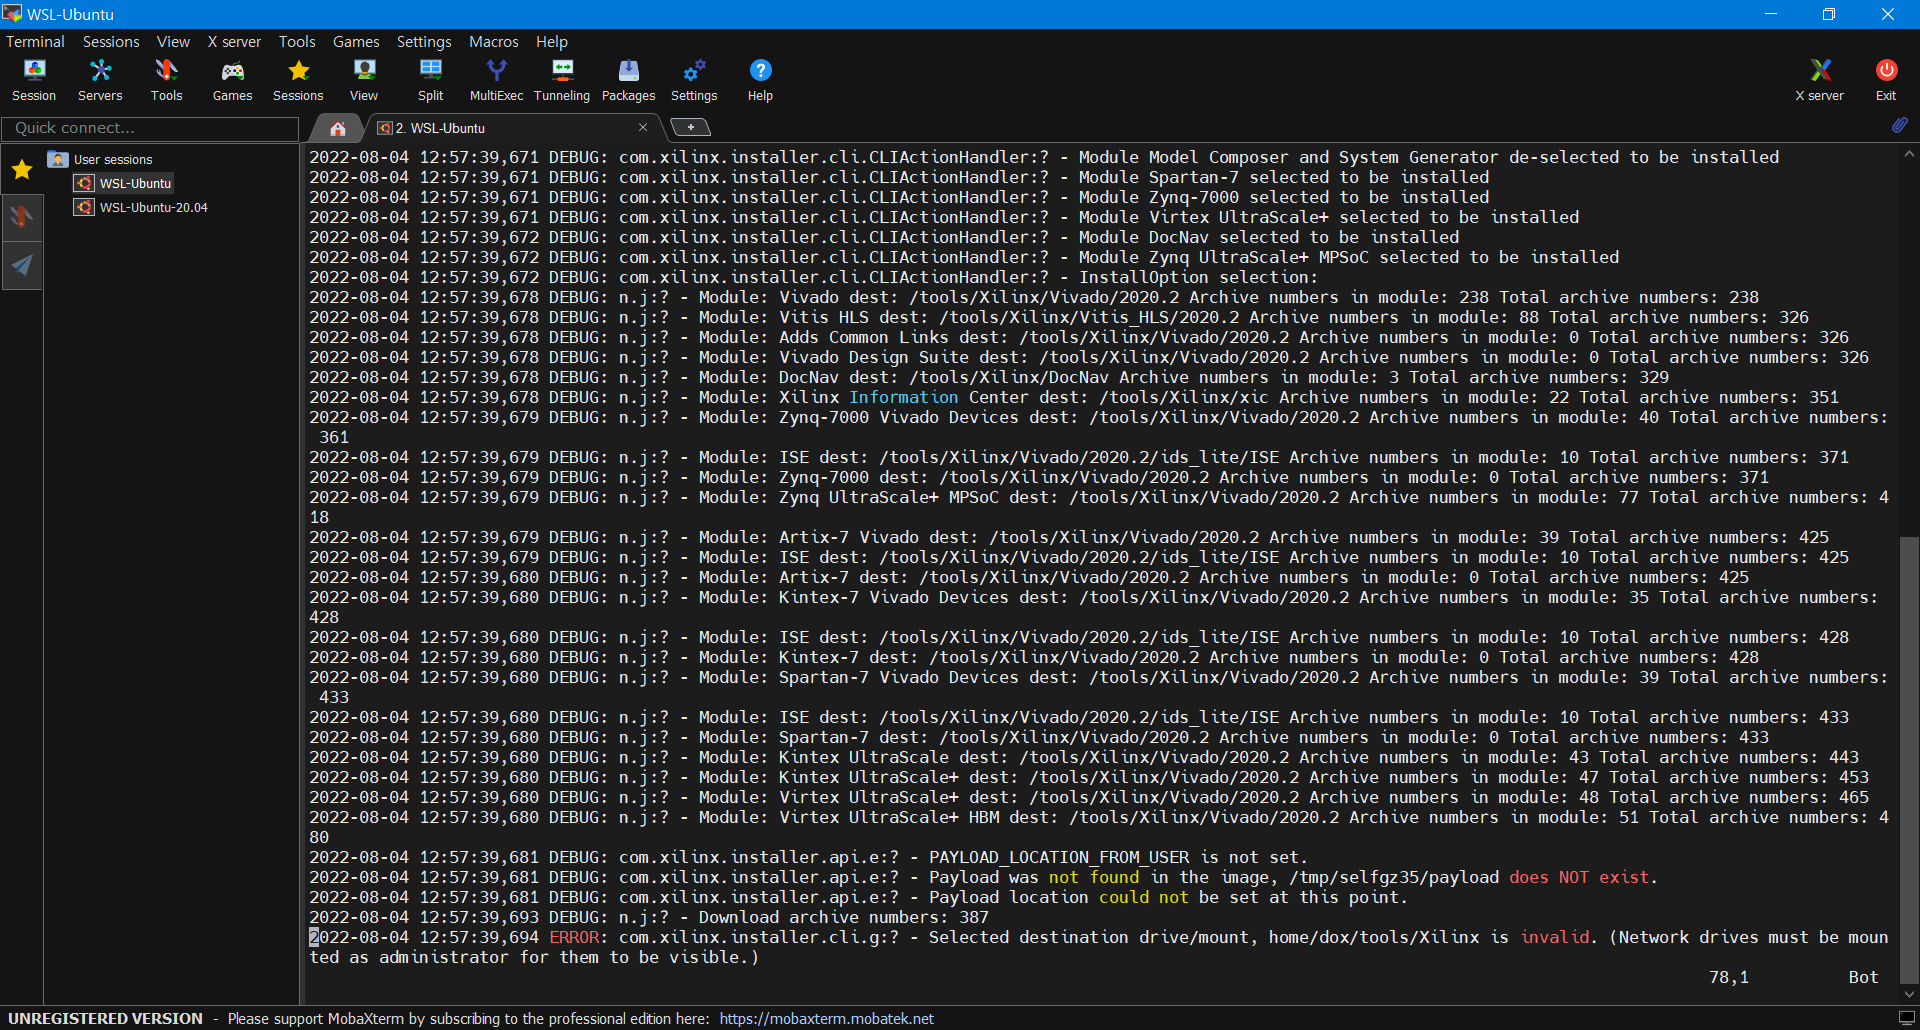1920x1030 pixels.
Task: Click the Split terminal icon
Action: click(430, 80)
